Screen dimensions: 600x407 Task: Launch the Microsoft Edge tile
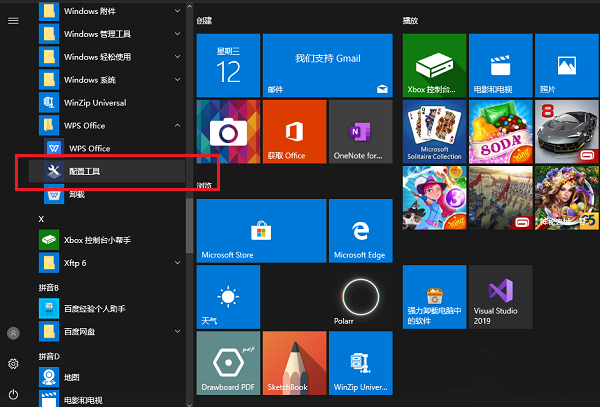(x=360, y=230)
